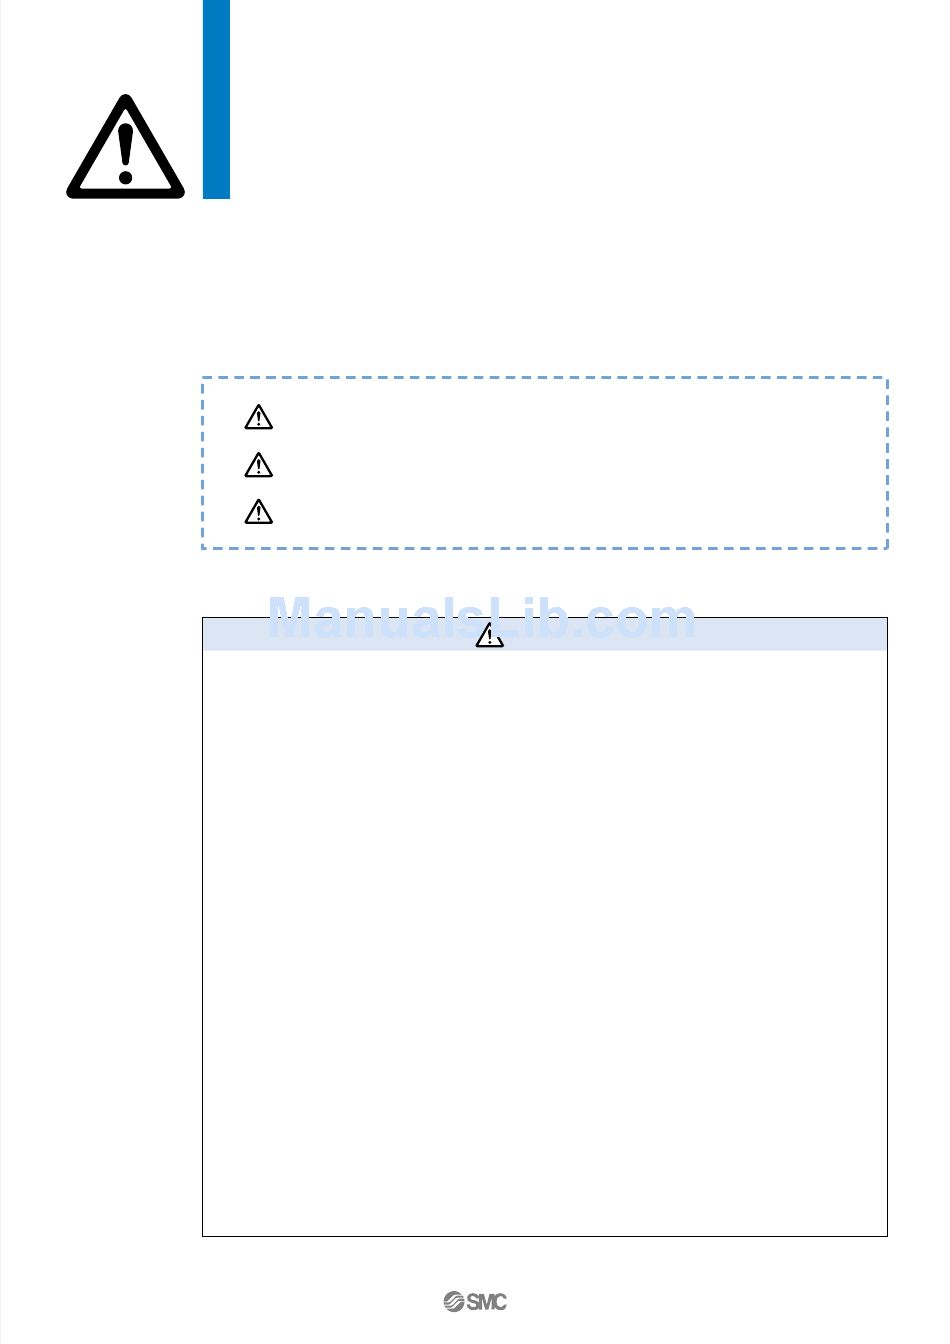Viewport: 950px width, 1344px height.
Task: Open the ManualsLib.com watermark link
Action: coord(482,620)
